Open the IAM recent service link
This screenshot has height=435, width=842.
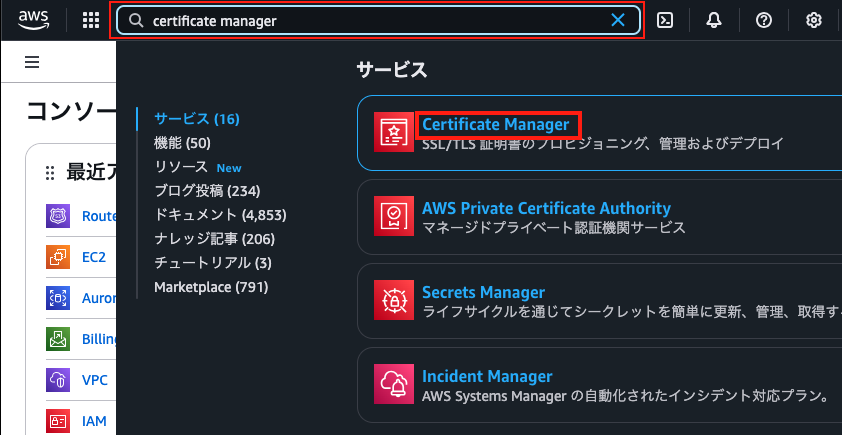94,421
